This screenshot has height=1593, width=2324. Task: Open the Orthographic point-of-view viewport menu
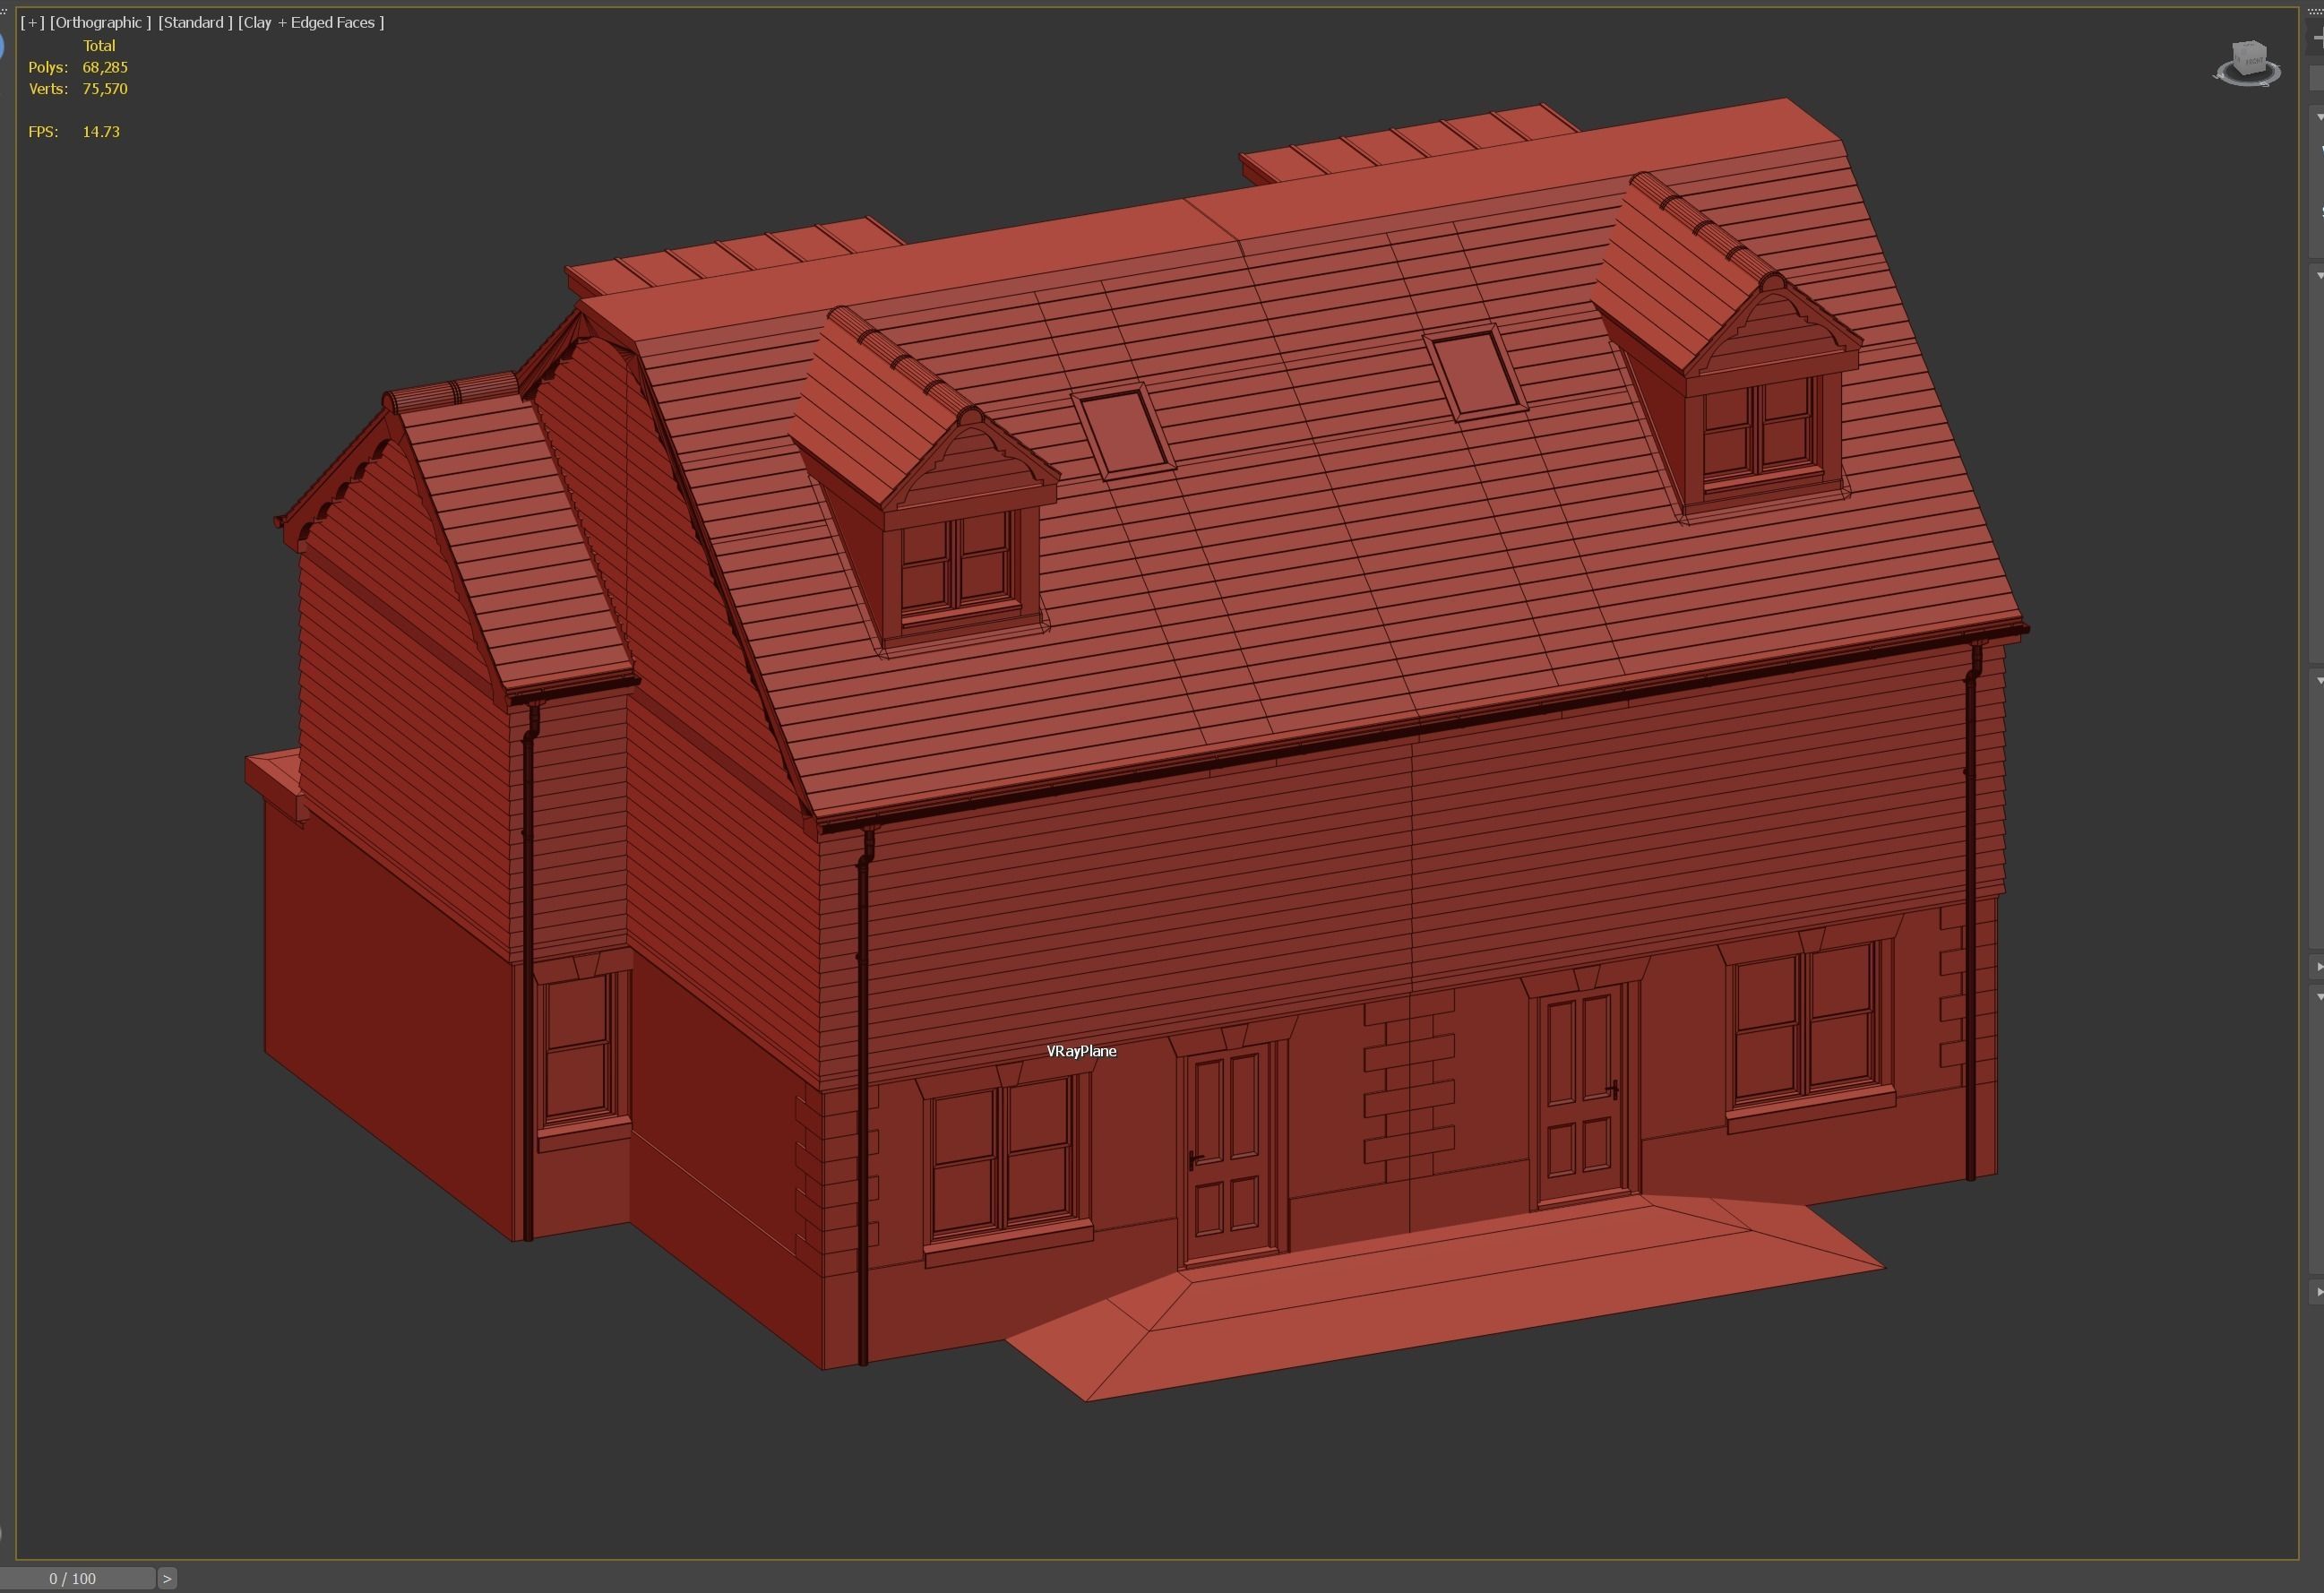point(100,22)
